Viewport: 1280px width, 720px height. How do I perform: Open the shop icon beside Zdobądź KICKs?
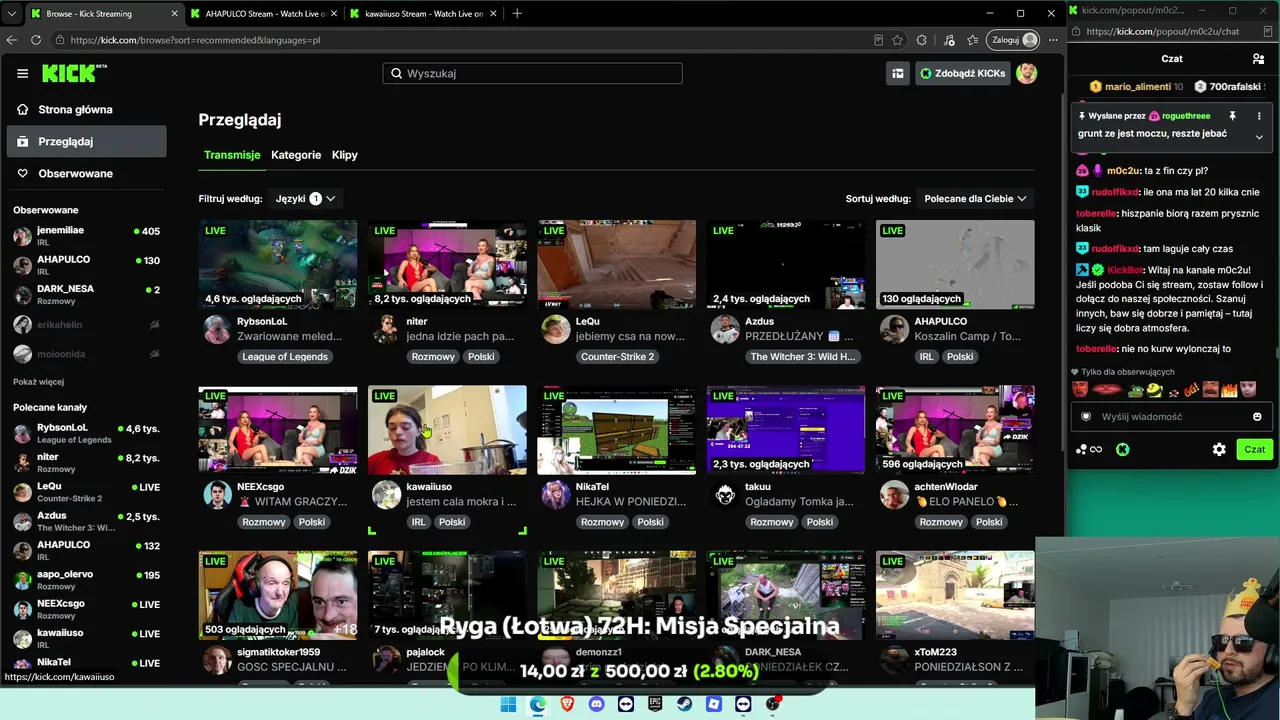click(898, 73)
